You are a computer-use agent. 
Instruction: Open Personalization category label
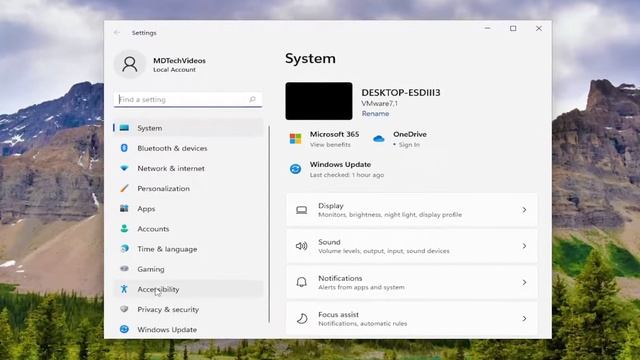163,189
